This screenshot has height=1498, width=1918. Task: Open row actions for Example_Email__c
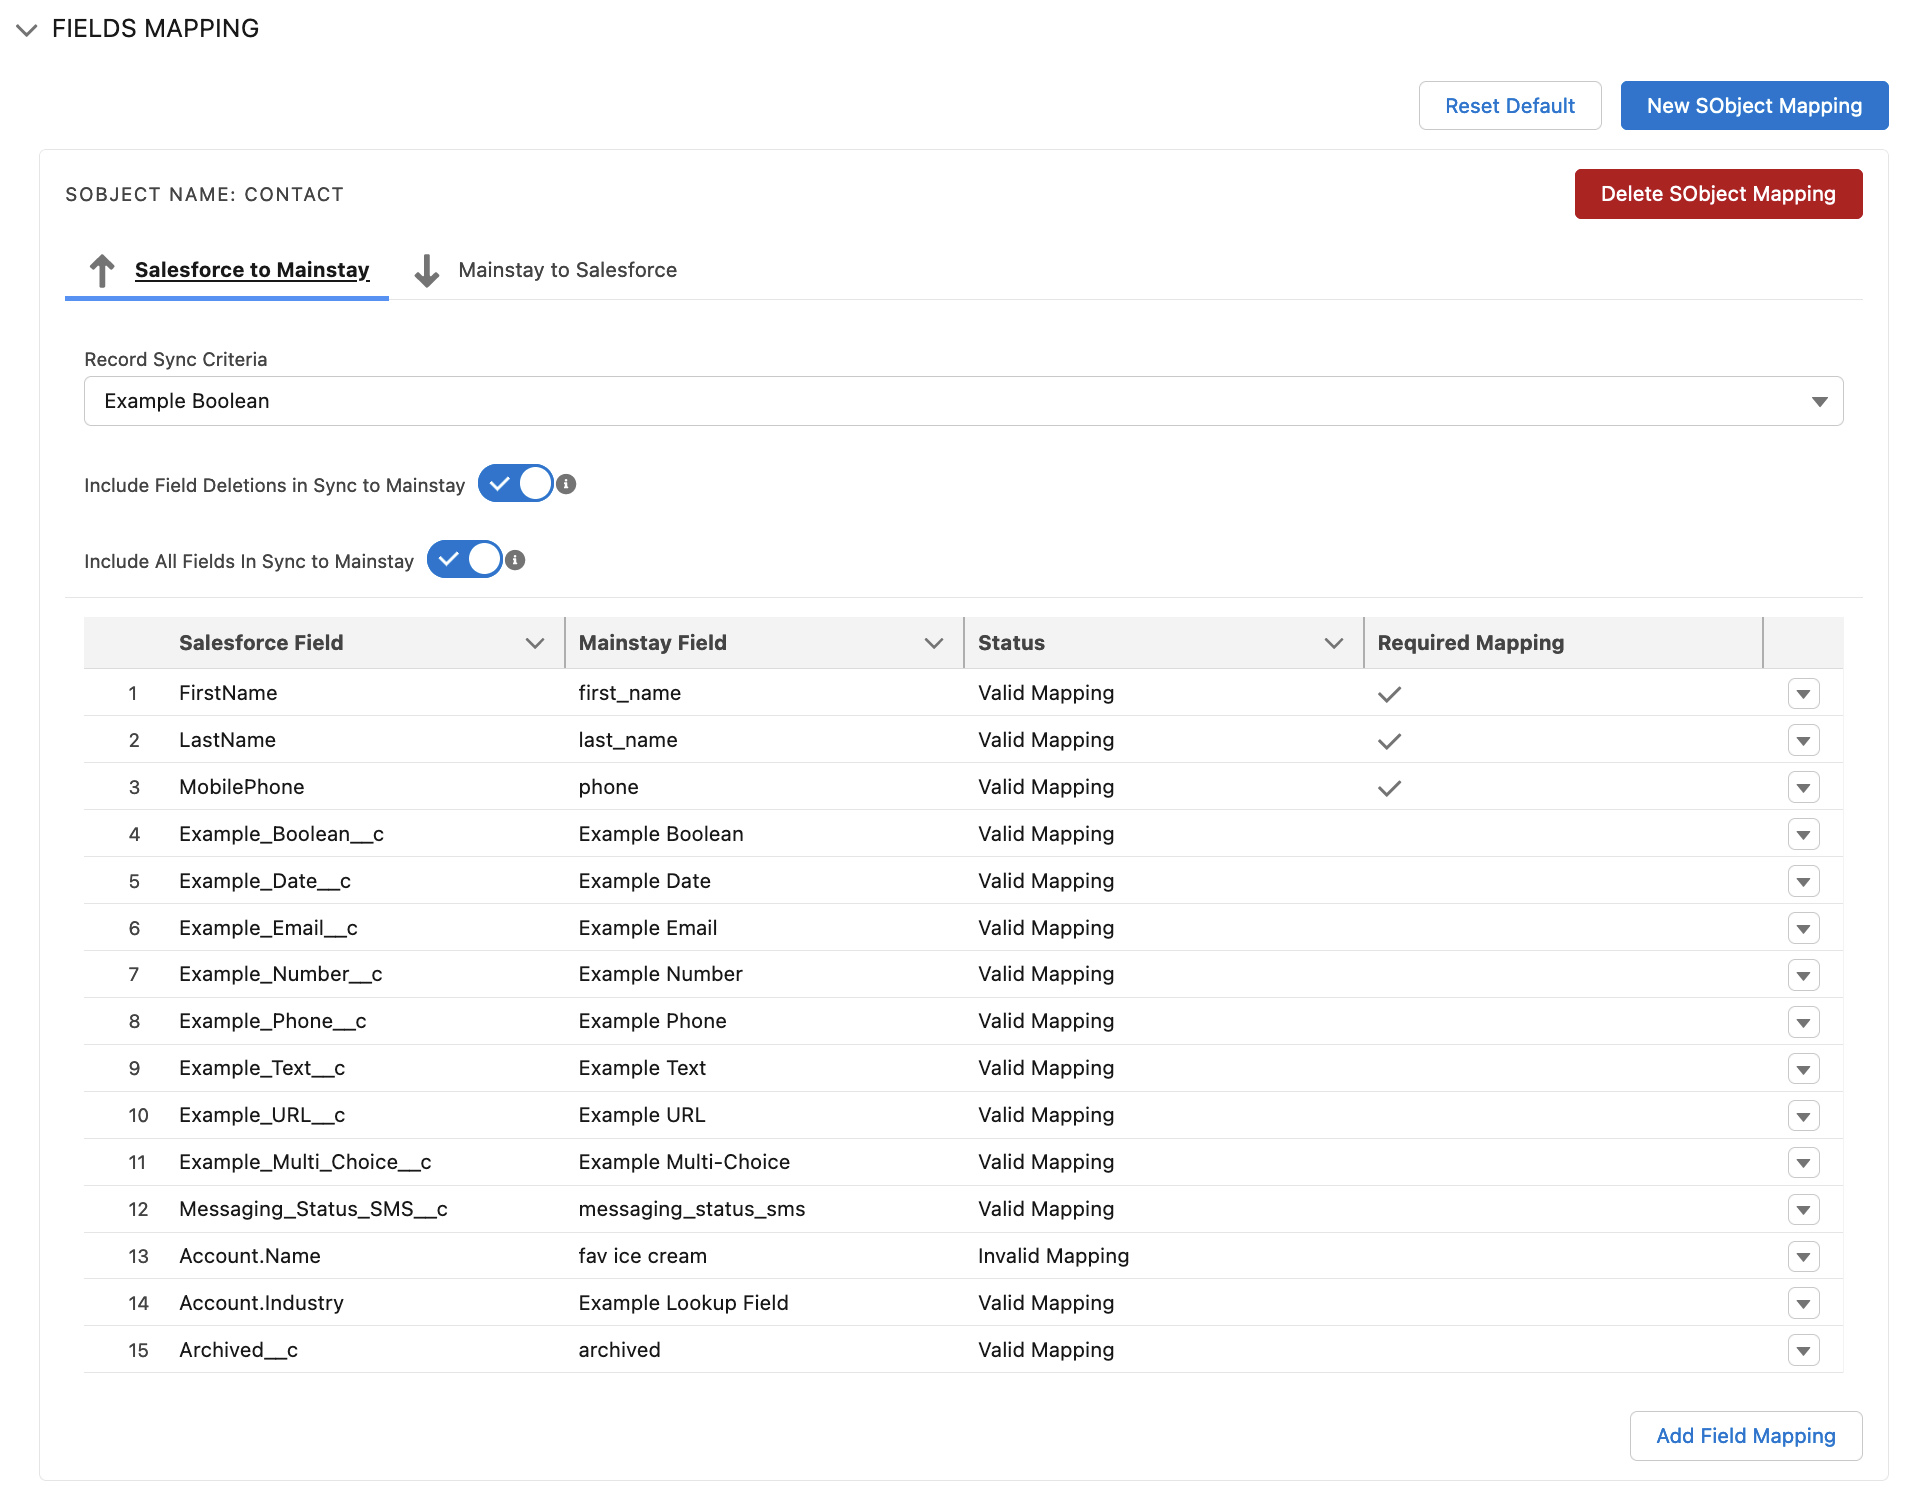pyautogui.click(x=1803, y=928)
